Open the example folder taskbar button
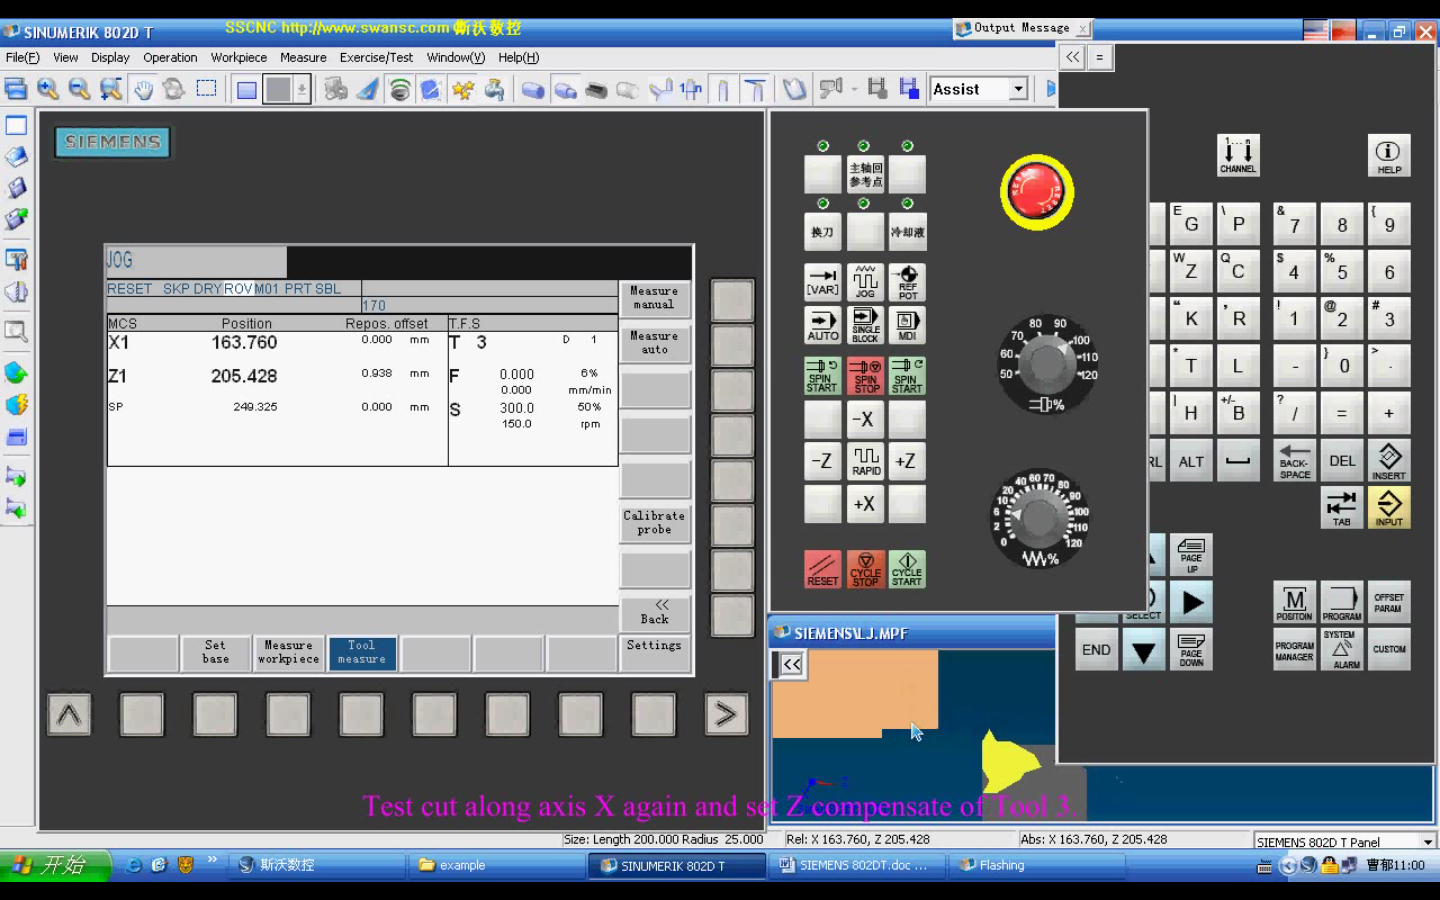 point(498,865)
